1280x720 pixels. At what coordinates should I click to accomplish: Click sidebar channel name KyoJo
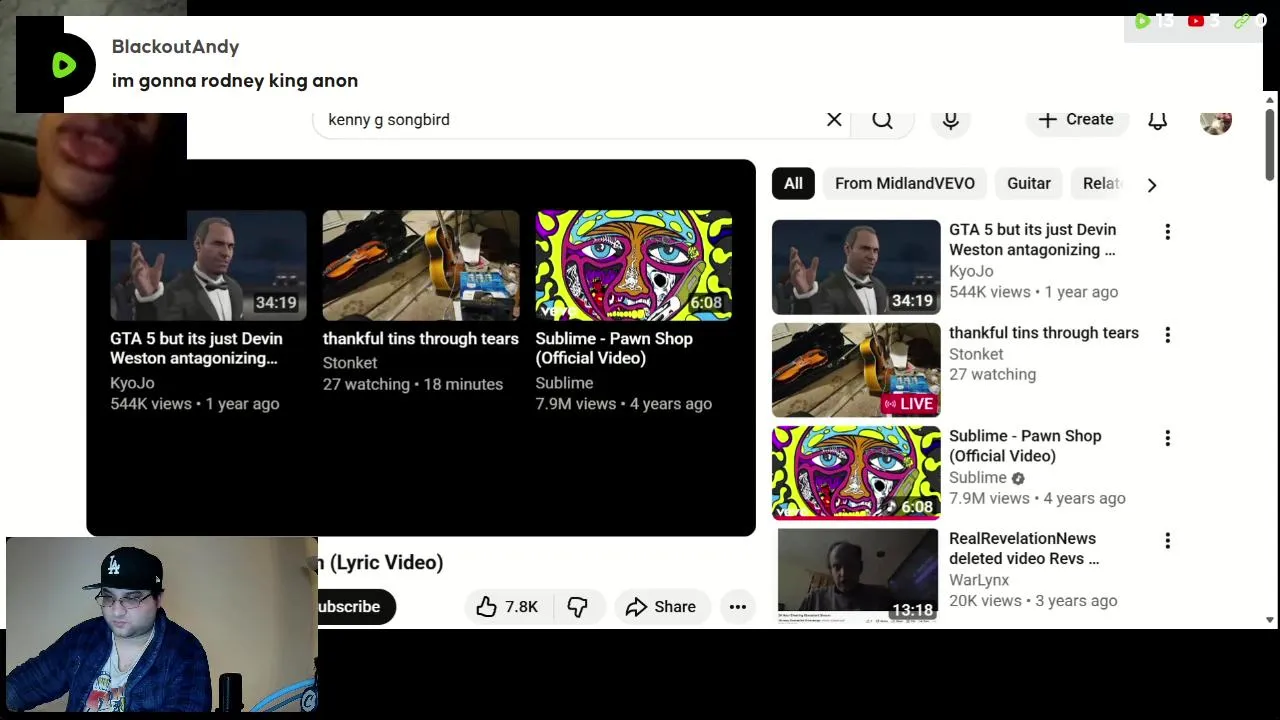point(971,271)
